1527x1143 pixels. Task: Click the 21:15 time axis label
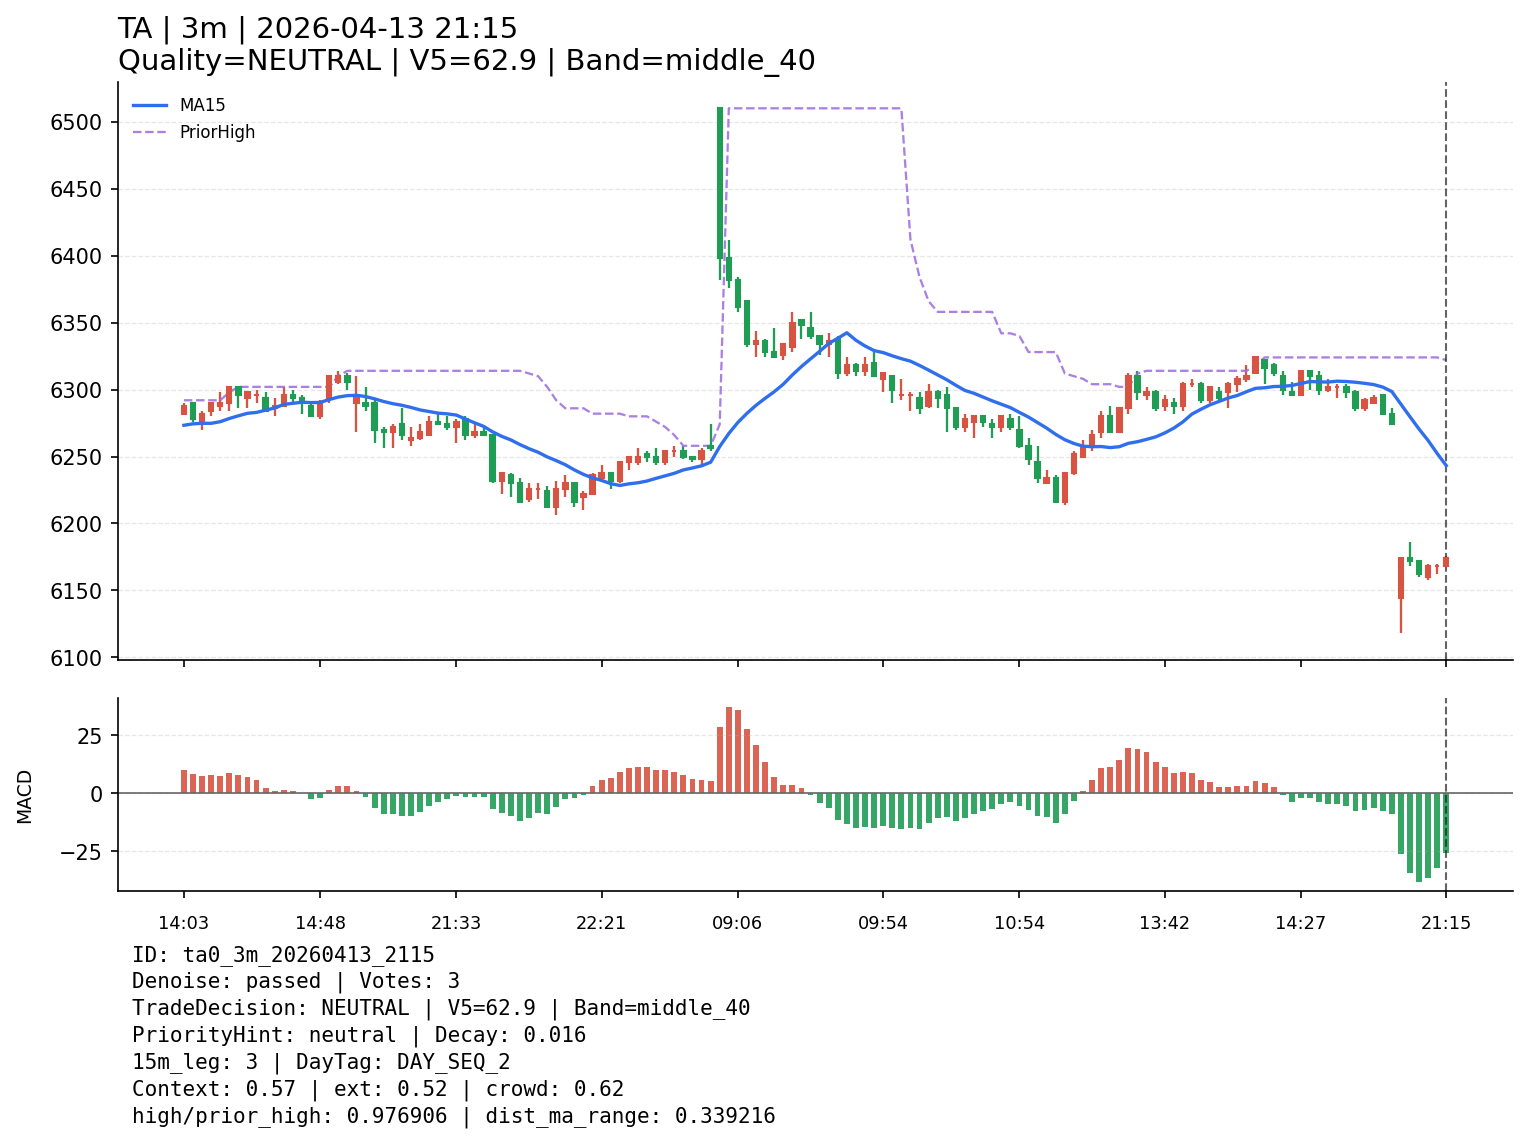point(1445,923)
